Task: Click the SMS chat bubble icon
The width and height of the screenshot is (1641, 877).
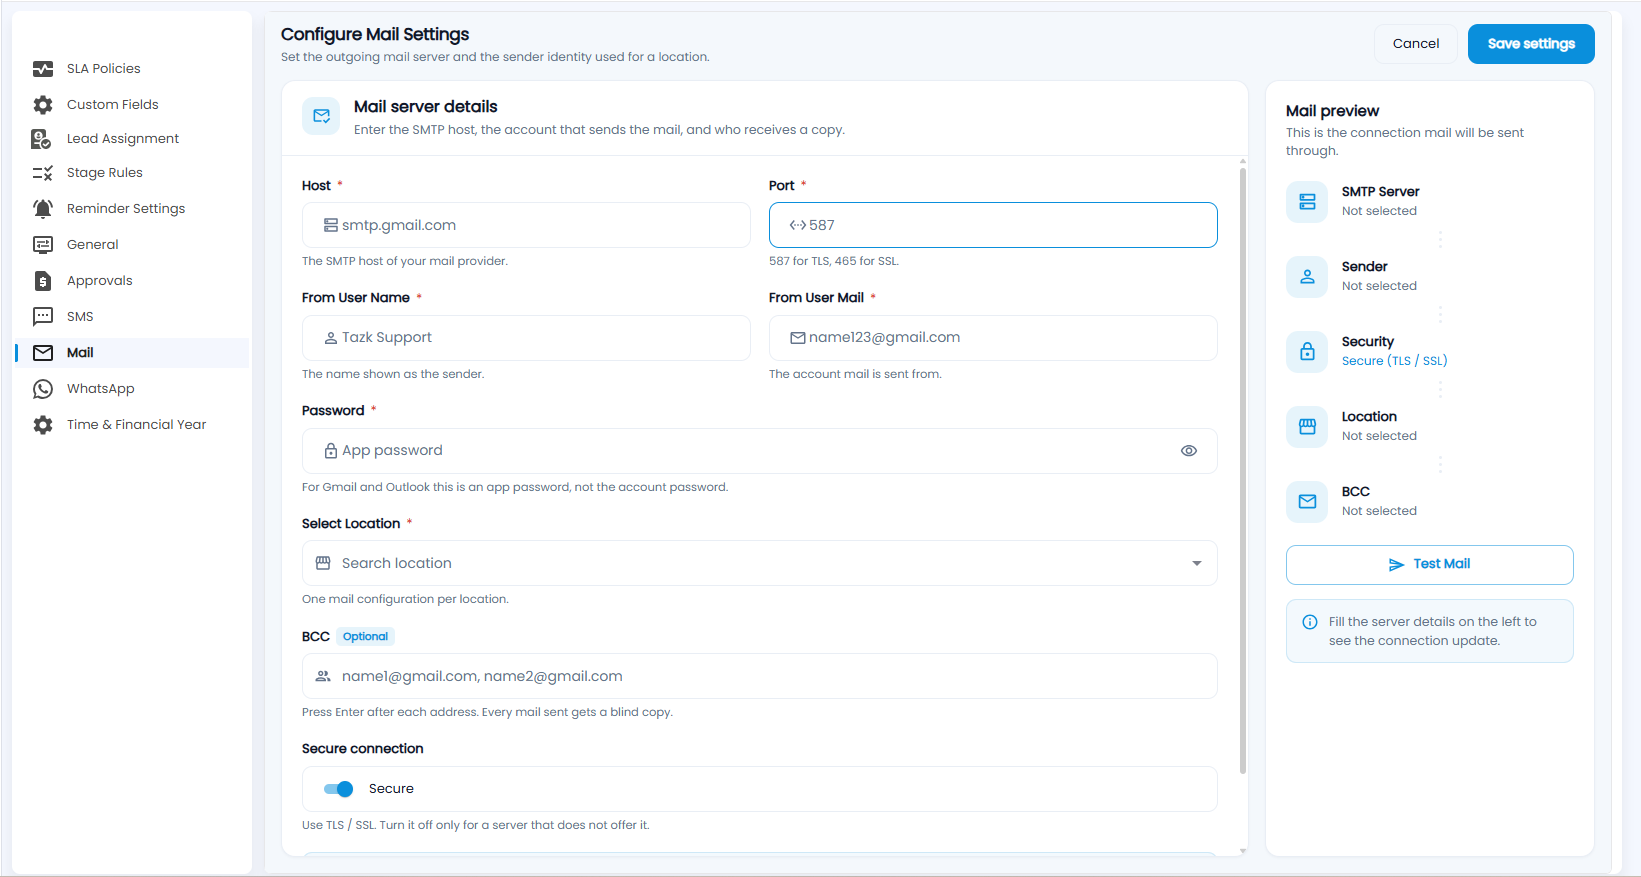Action: coord(43,317)
